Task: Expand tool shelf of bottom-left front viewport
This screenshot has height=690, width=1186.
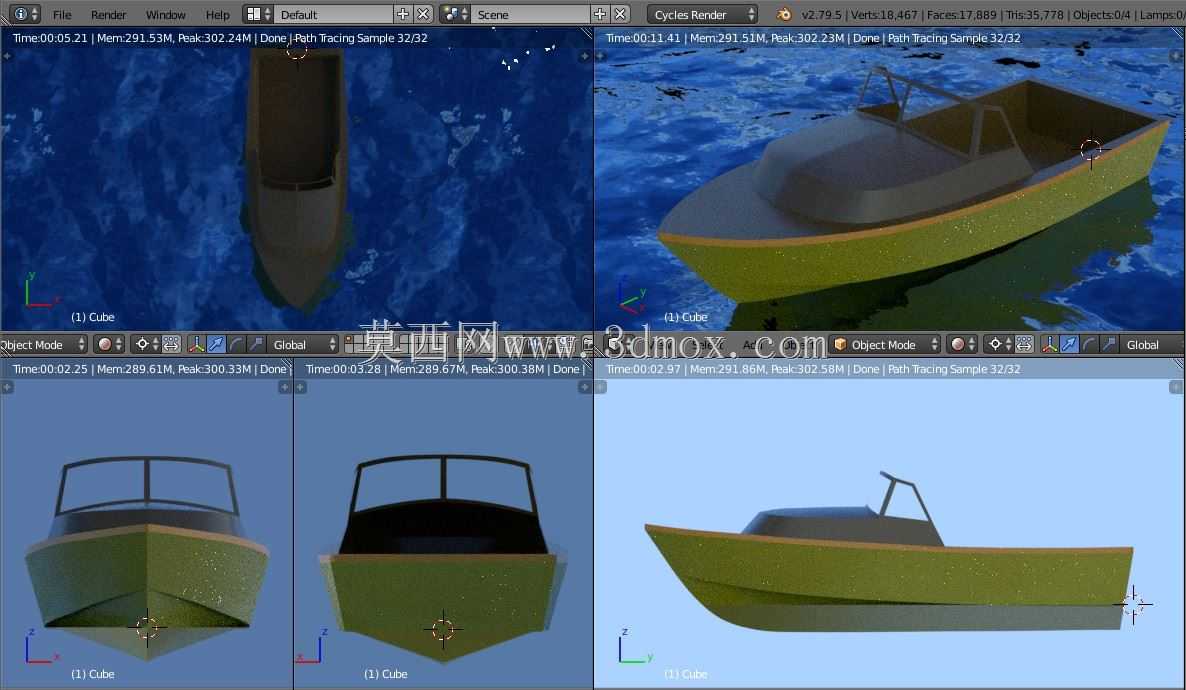Action: (7, 387)
